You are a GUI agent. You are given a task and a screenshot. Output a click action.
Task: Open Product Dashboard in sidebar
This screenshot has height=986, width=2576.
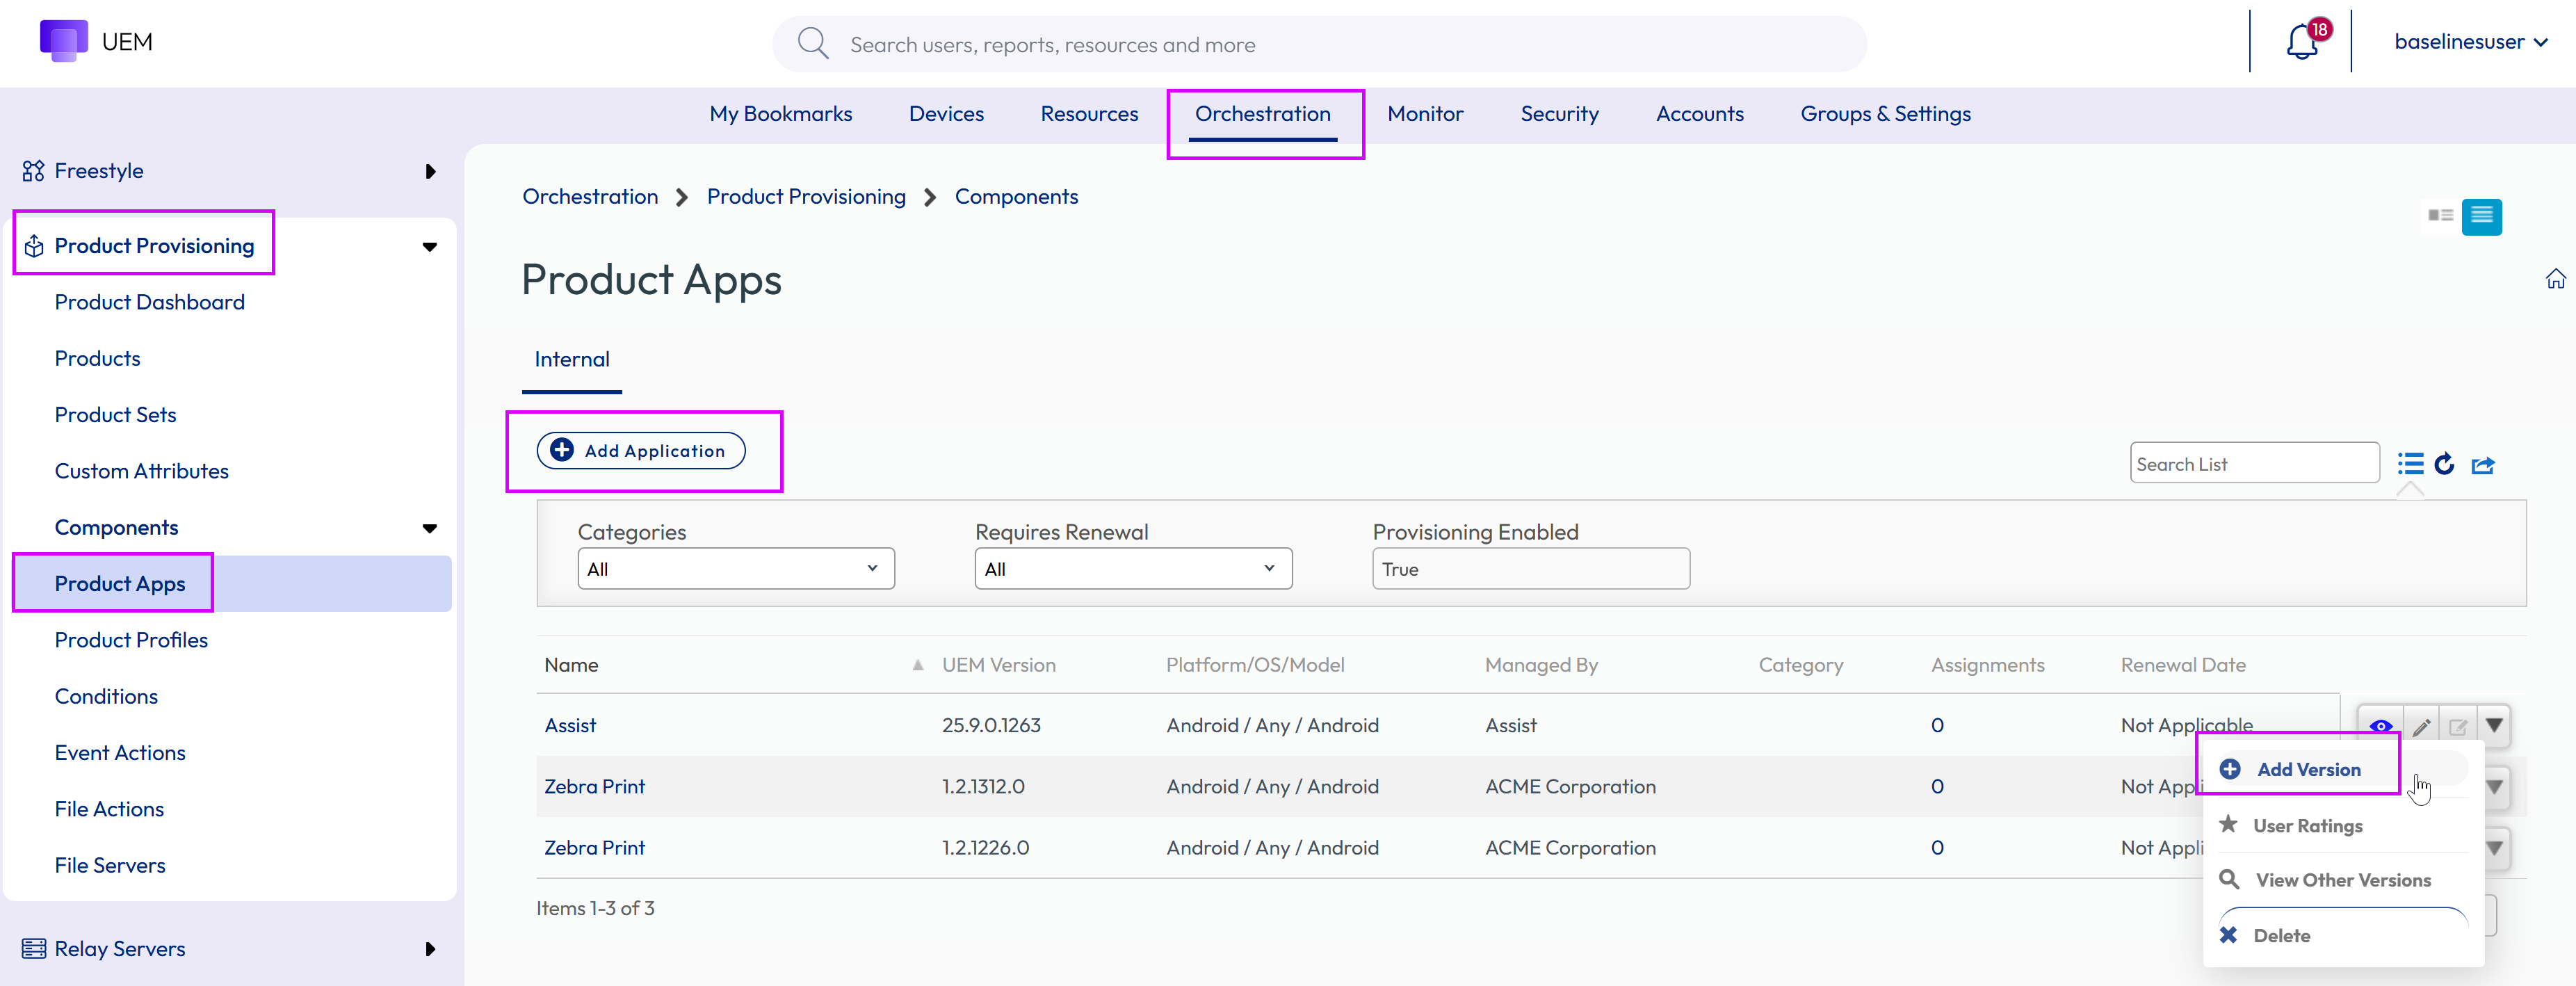[x=149, y=302]
